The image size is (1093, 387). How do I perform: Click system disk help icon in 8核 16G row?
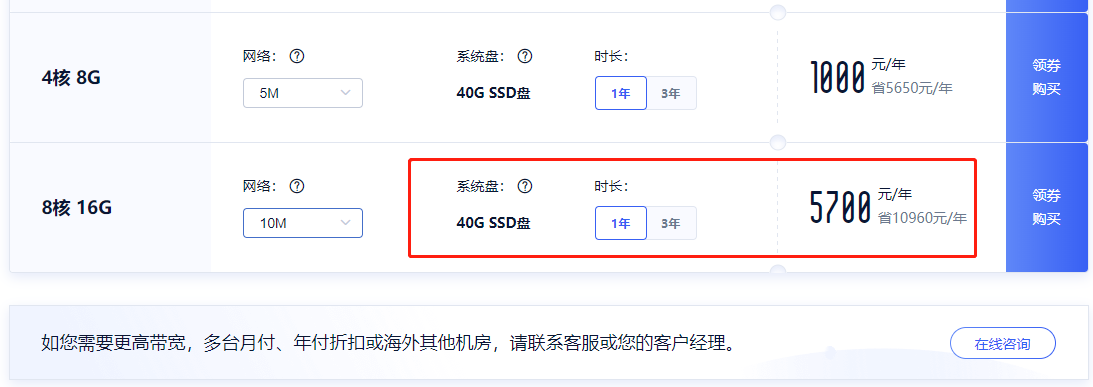(x=525, y=186)
